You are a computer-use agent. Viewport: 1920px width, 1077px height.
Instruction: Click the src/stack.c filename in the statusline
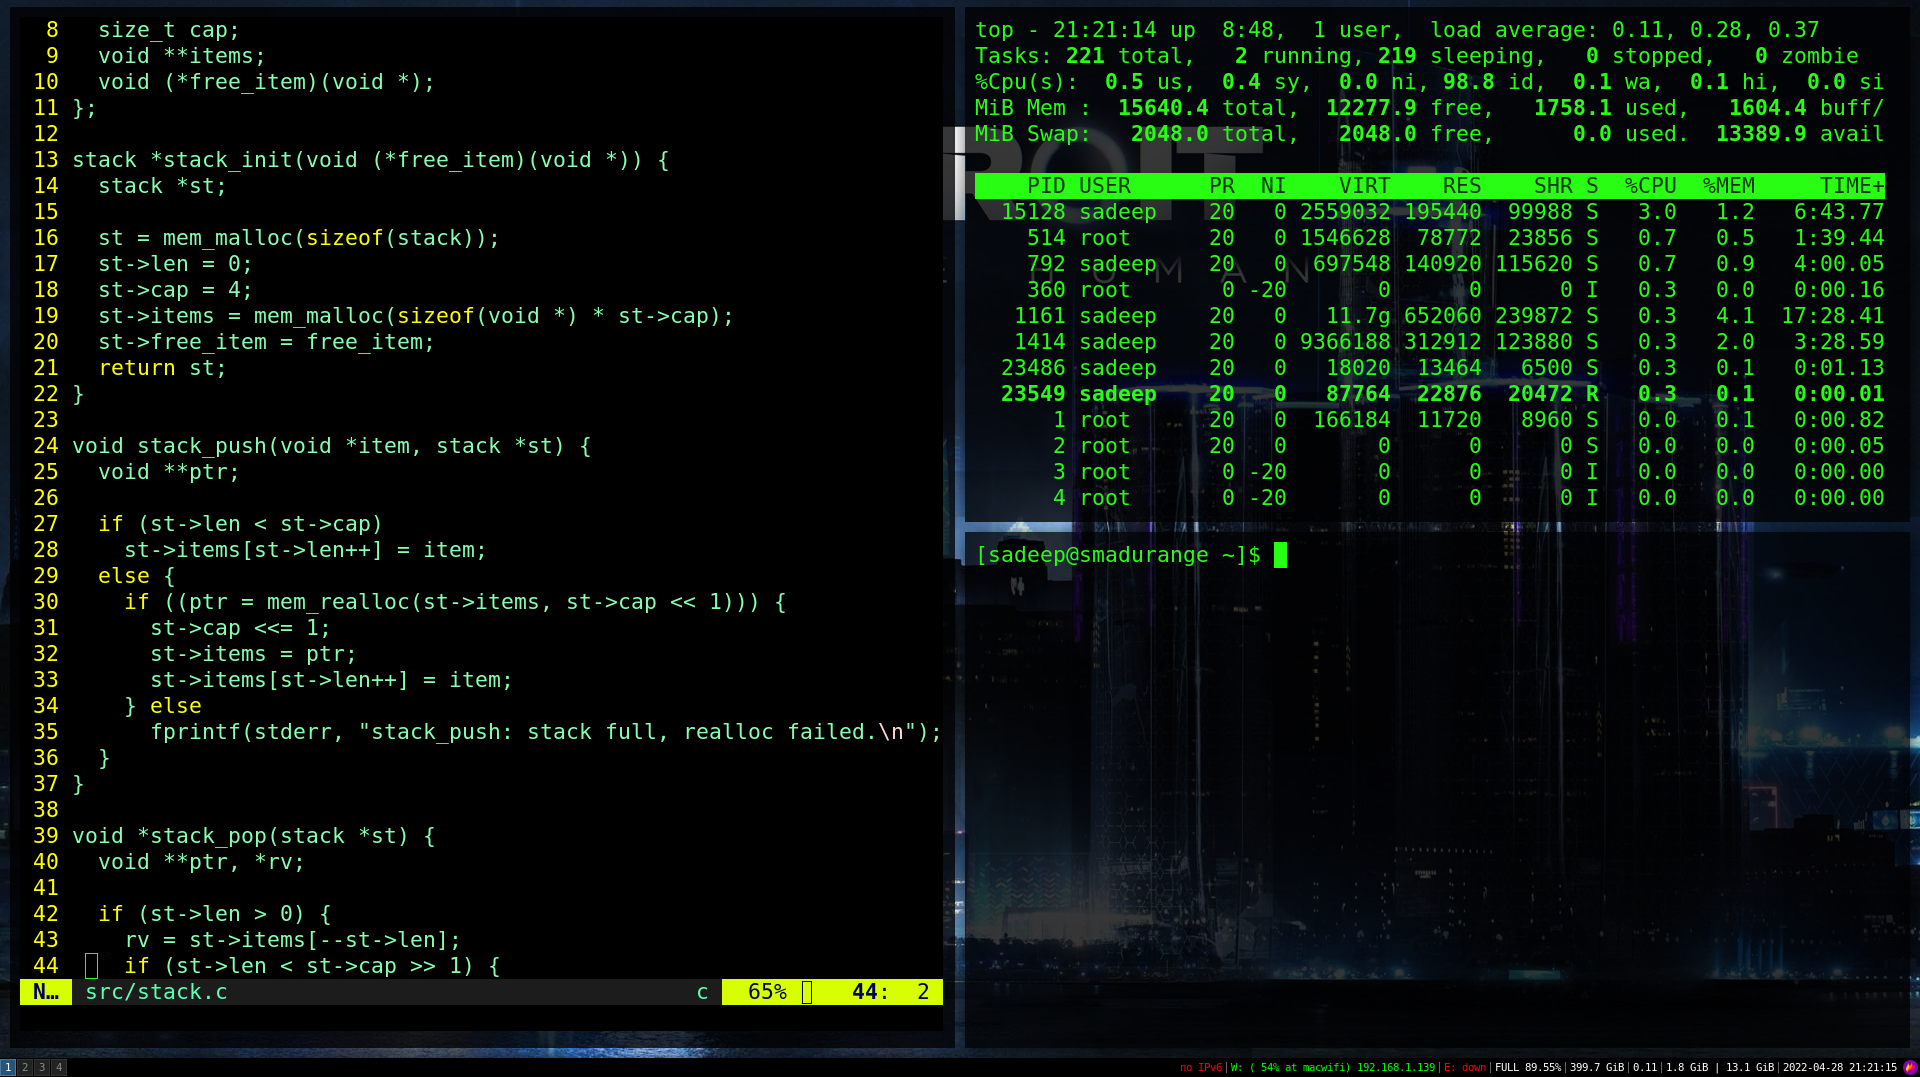156,992
